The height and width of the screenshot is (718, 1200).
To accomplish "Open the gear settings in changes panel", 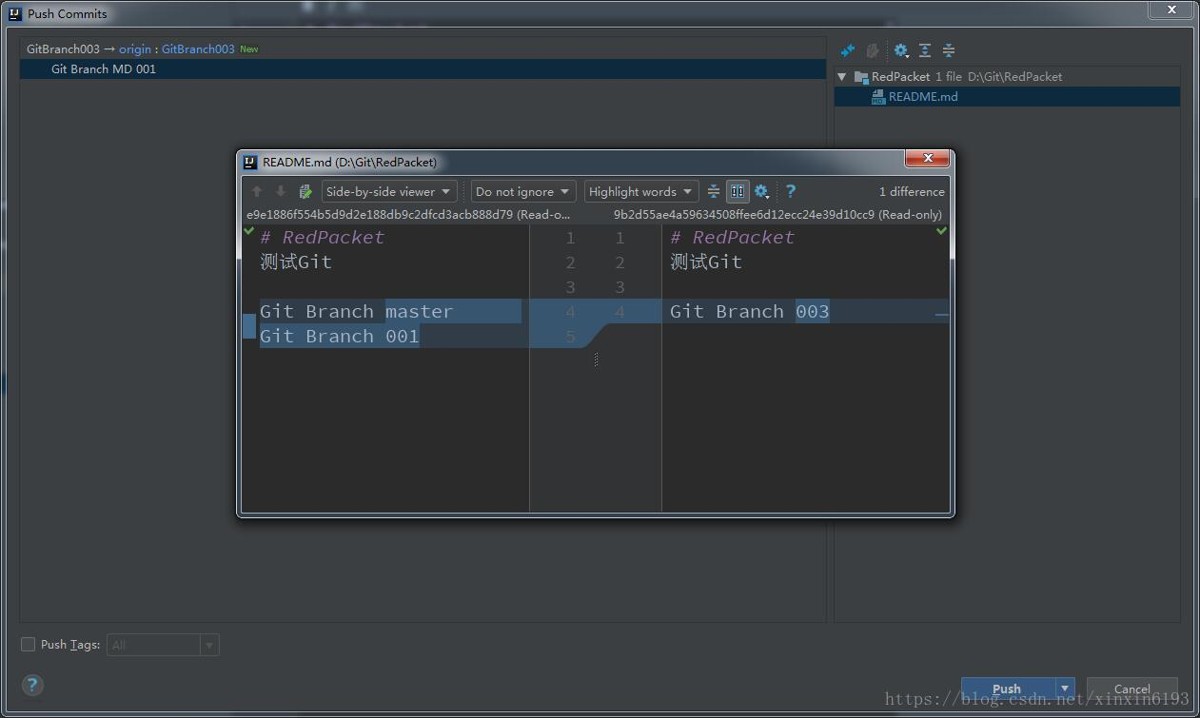I will [900, 50].
